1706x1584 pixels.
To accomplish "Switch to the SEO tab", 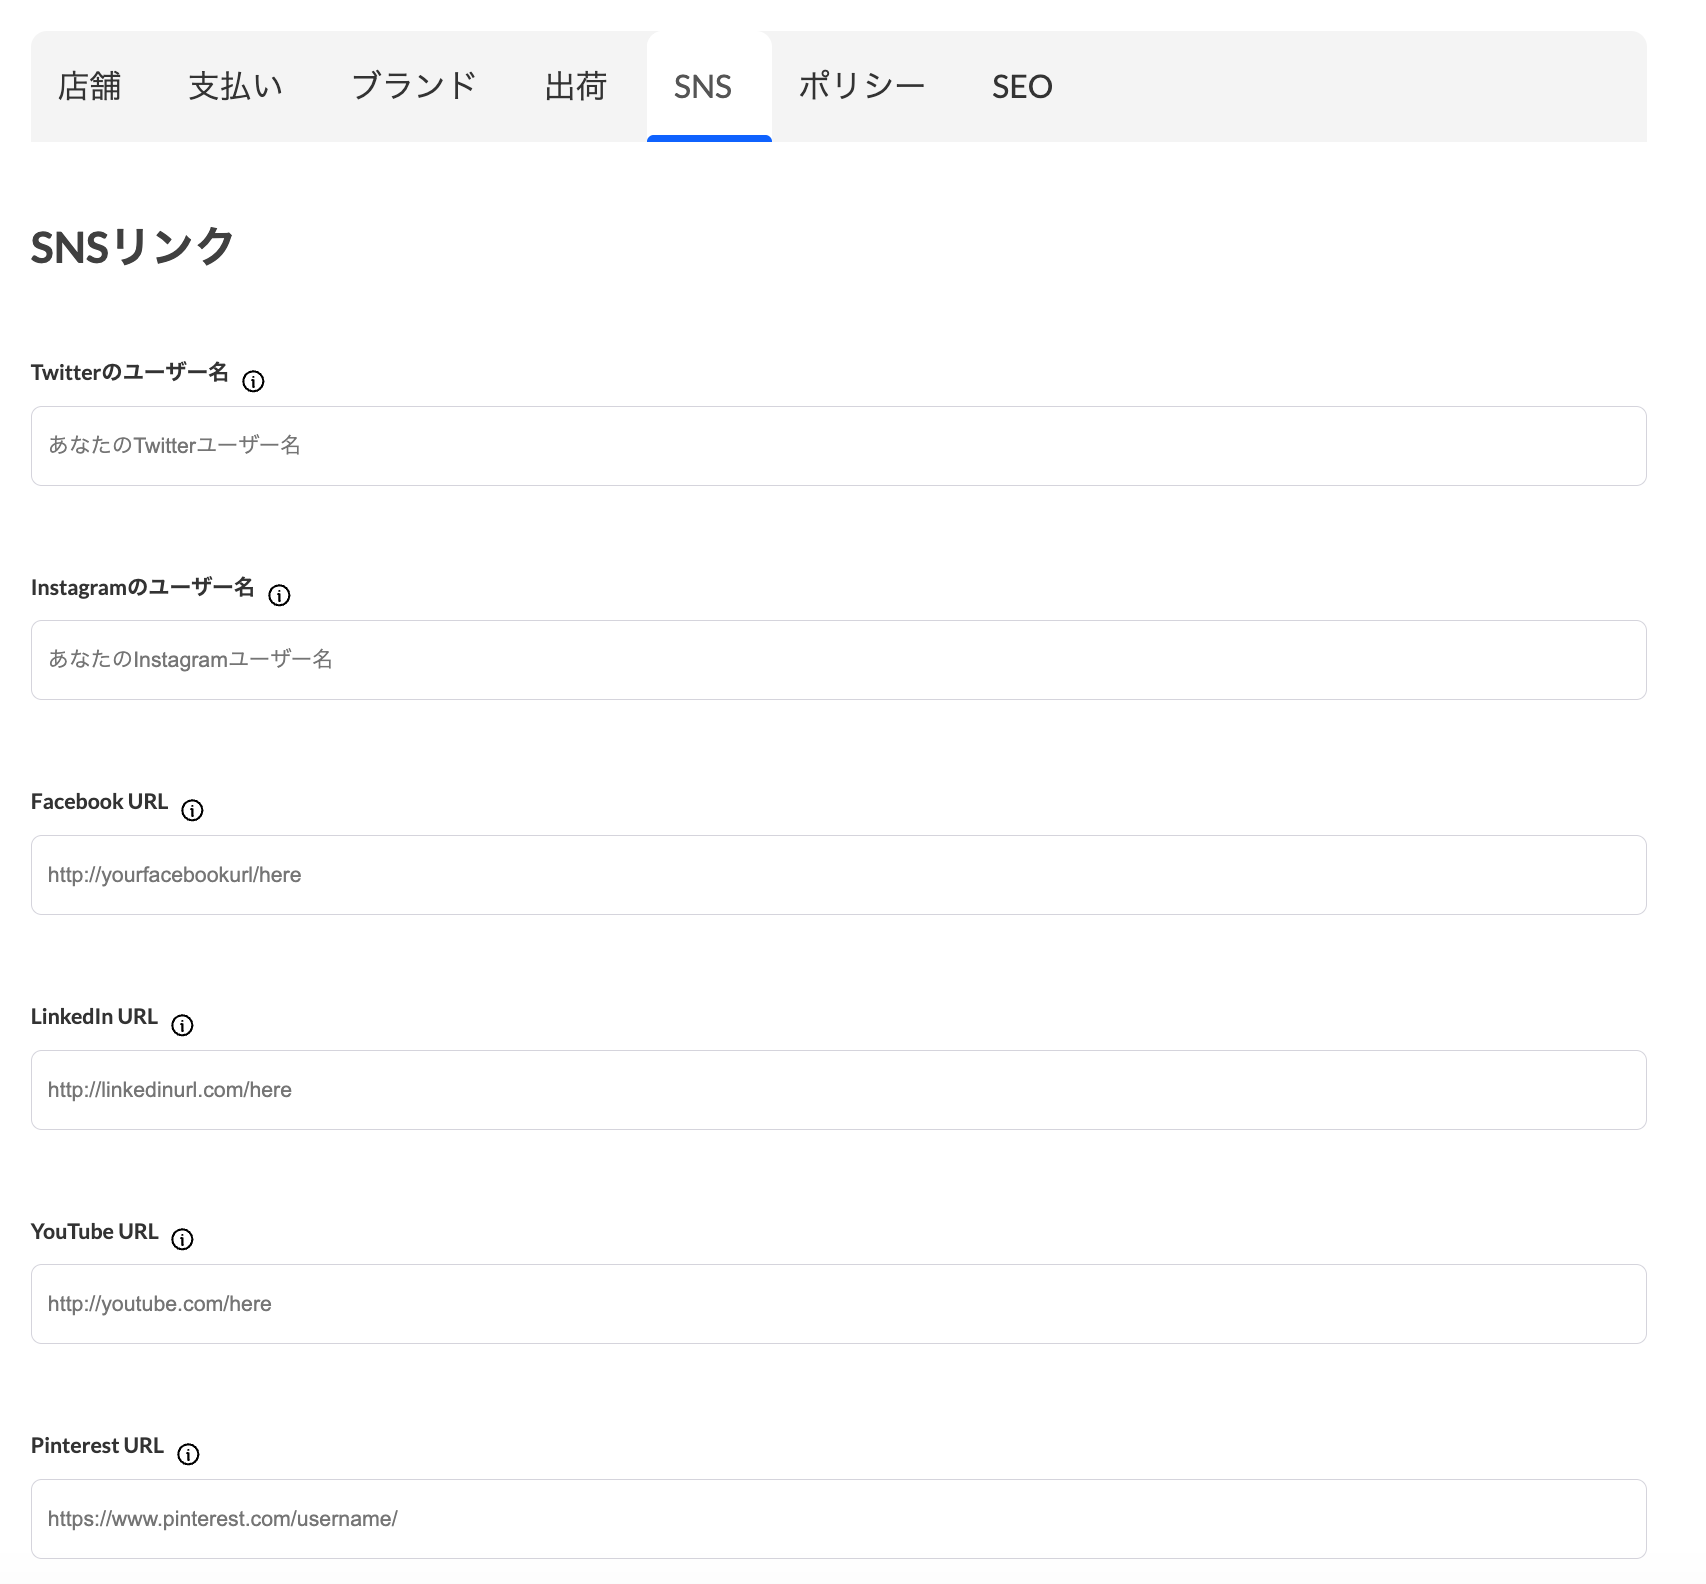I will (x=1022, y=86).
